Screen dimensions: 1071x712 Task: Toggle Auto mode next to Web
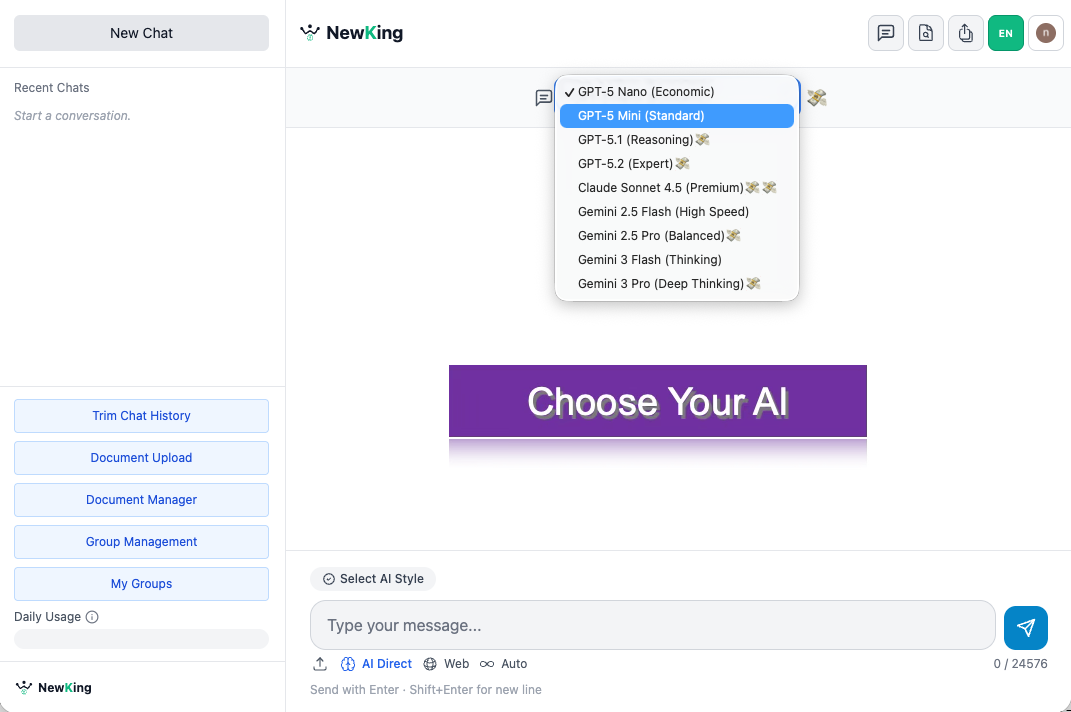tap(504, 663)
